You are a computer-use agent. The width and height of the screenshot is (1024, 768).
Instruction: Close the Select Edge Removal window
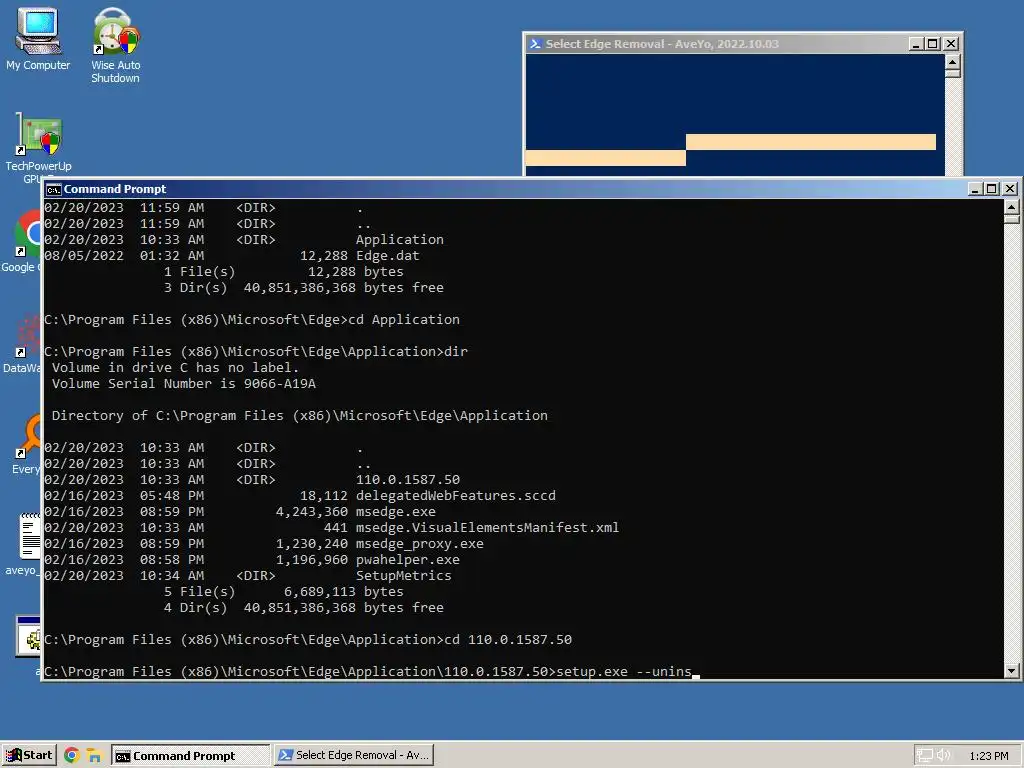pos(951,44)
